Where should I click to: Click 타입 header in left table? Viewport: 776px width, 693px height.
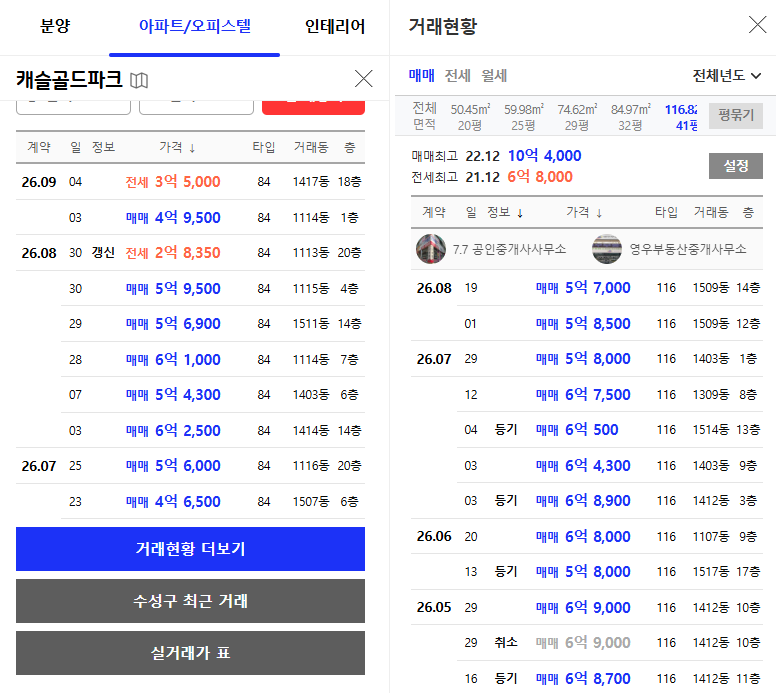(x=264, y=147)
